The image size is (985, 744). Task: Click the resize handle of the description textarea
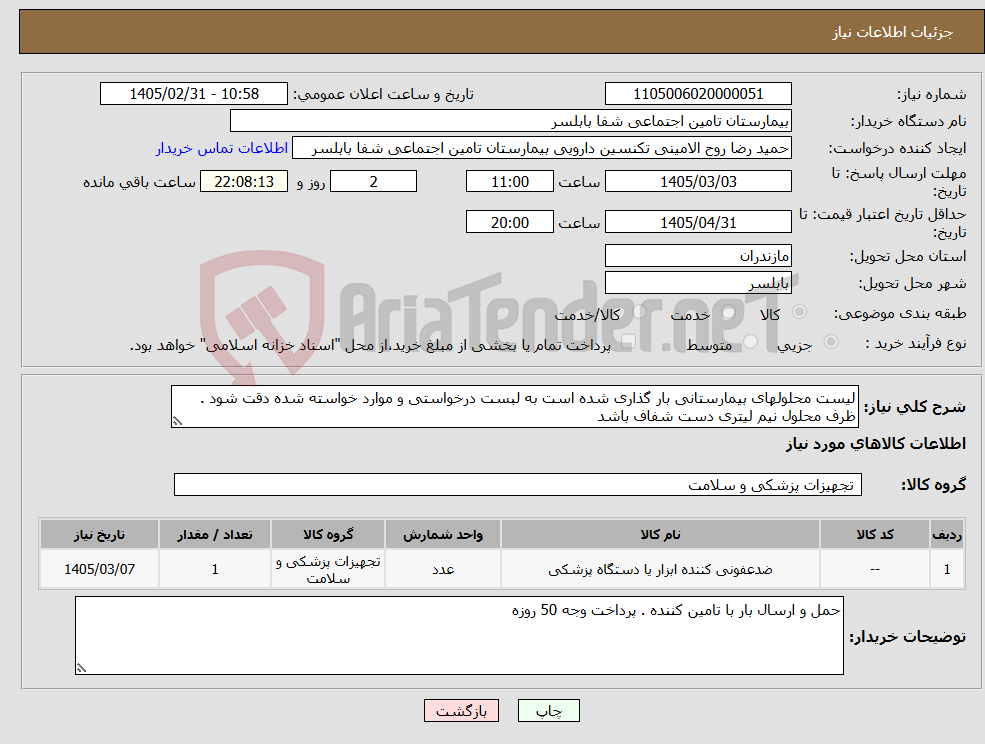click(x=177, y=422)
